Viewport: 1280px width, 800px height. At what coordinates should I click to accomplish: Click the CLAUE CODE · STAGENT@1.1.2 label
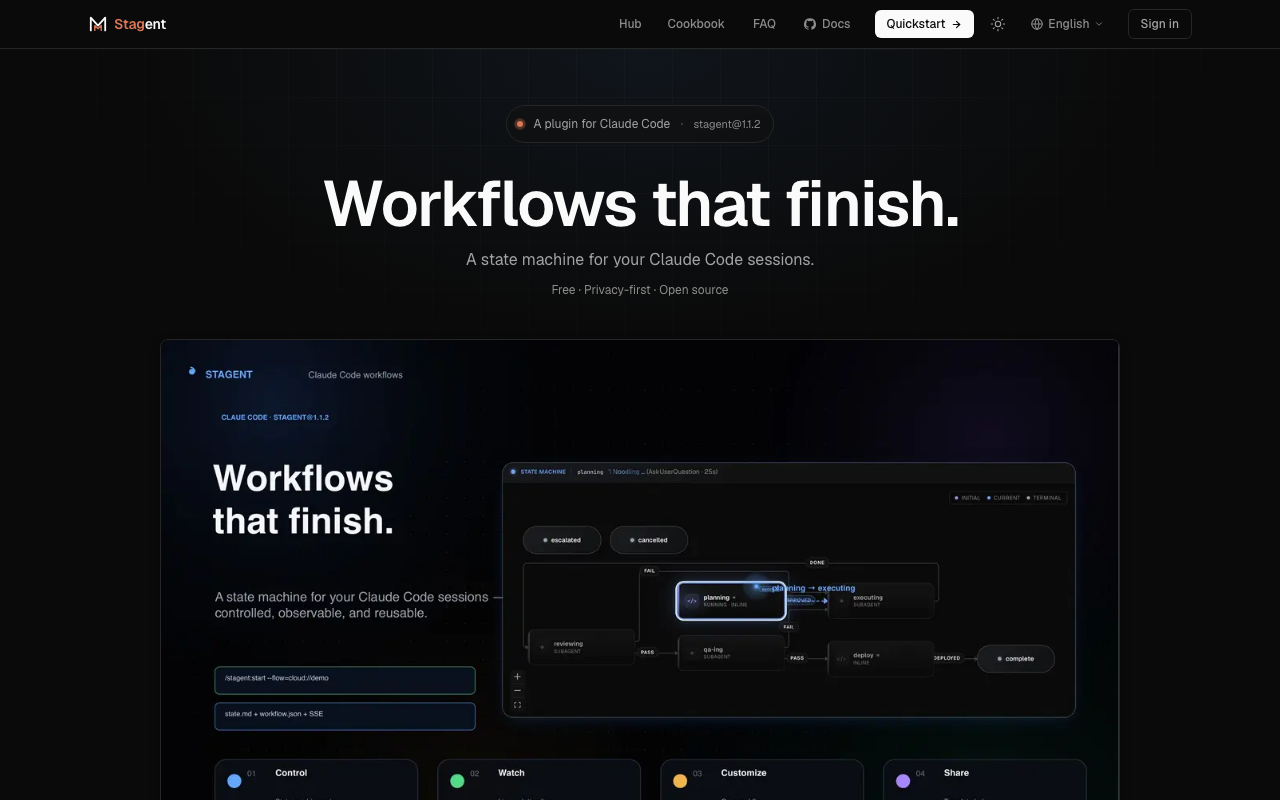(275, 417)
